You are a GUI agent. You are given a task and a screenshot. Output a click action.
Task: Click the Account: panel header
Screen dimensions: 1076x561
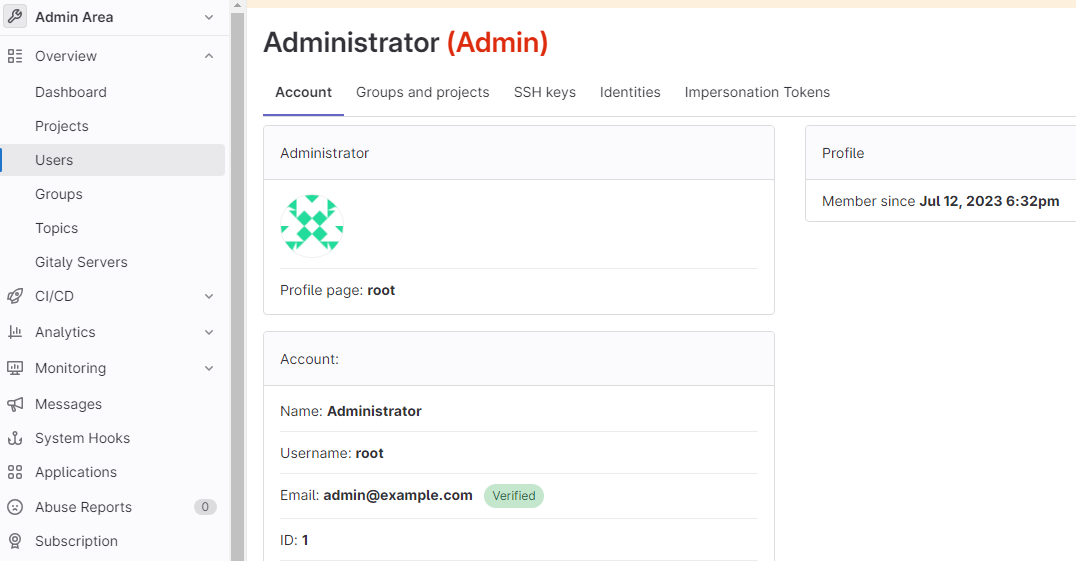tap(519, 359)
